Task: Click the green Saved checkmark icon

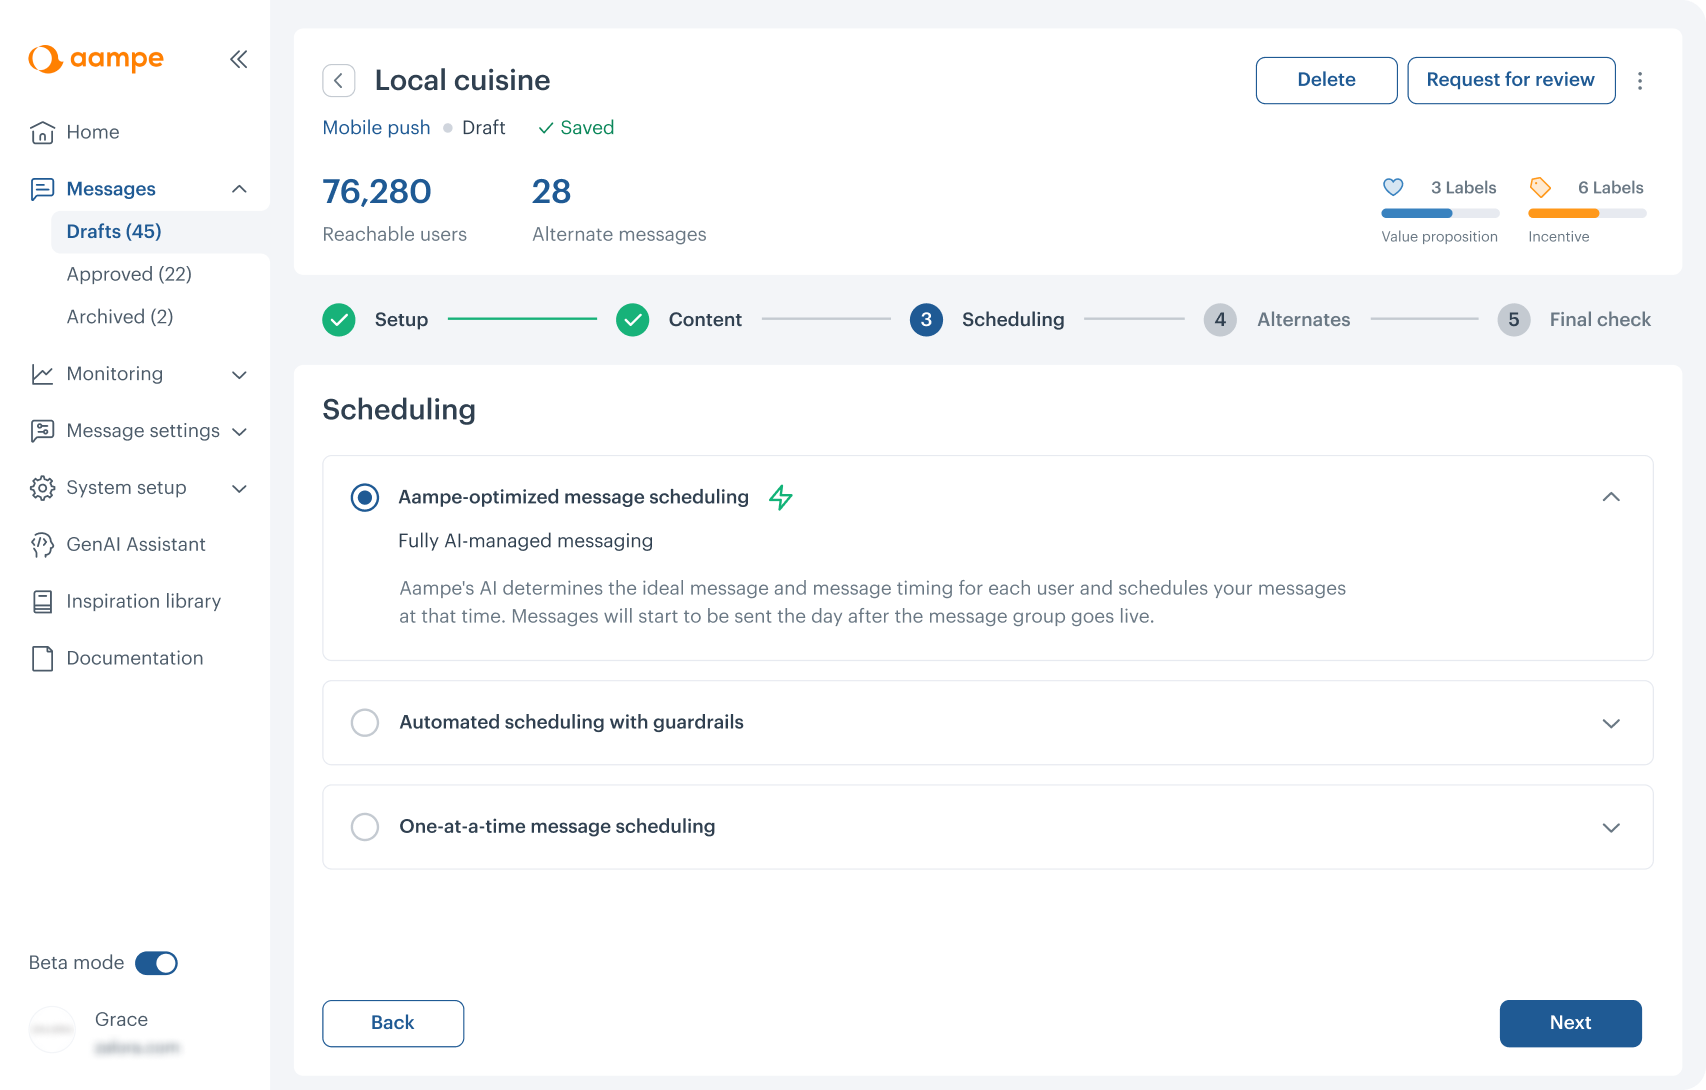Action: pyautogui.click(x=546, y=128)
